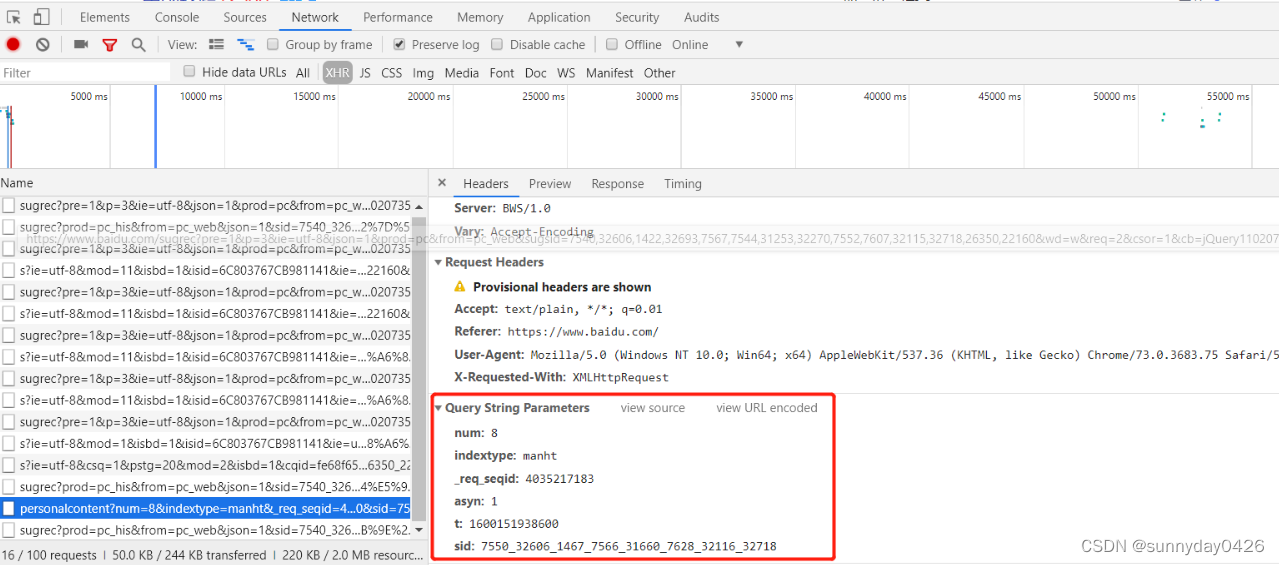Switch to the Preview detail tab
Image resolution: width=1279 pixels, height=565 pixels.
tap(550, 184)
